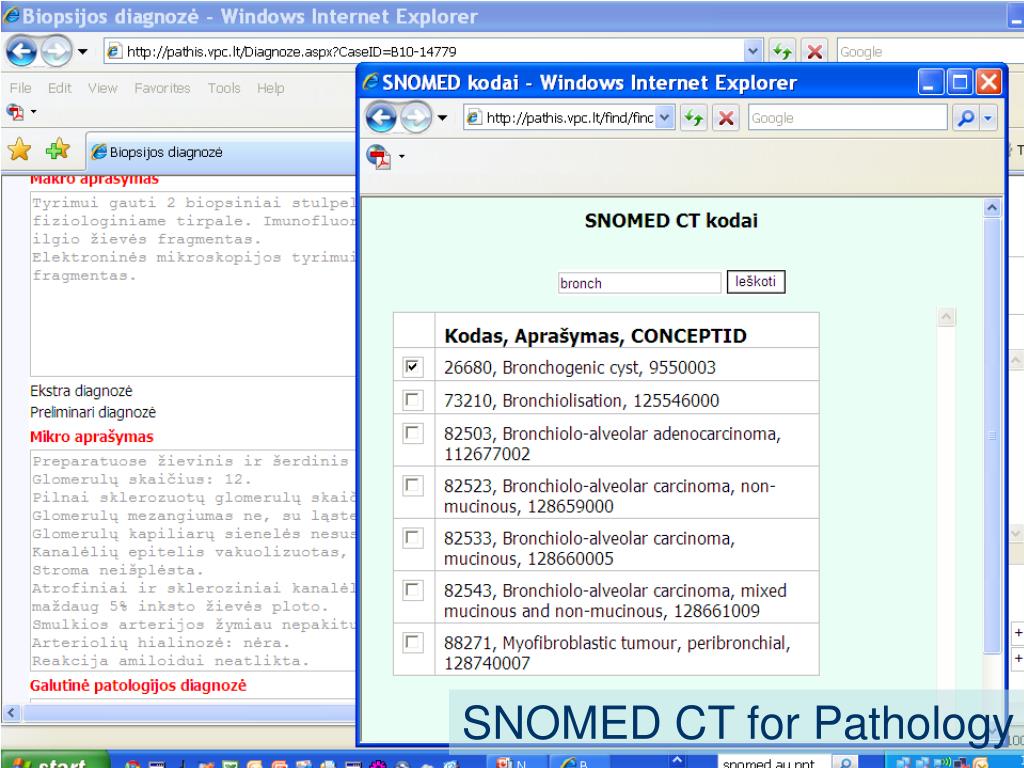Image resolution: width=1024 pixels, height=768 pixels.
Task: Click the 'Kodas, Aprašymas, CONCEPTID' table header
Action: [x=595, y=336]
